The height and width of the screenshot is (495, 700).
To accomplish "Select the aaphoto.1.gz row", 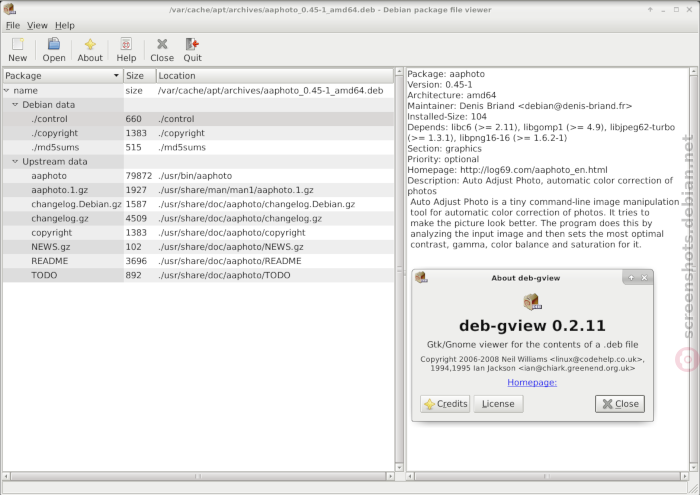I will (198, 190).
